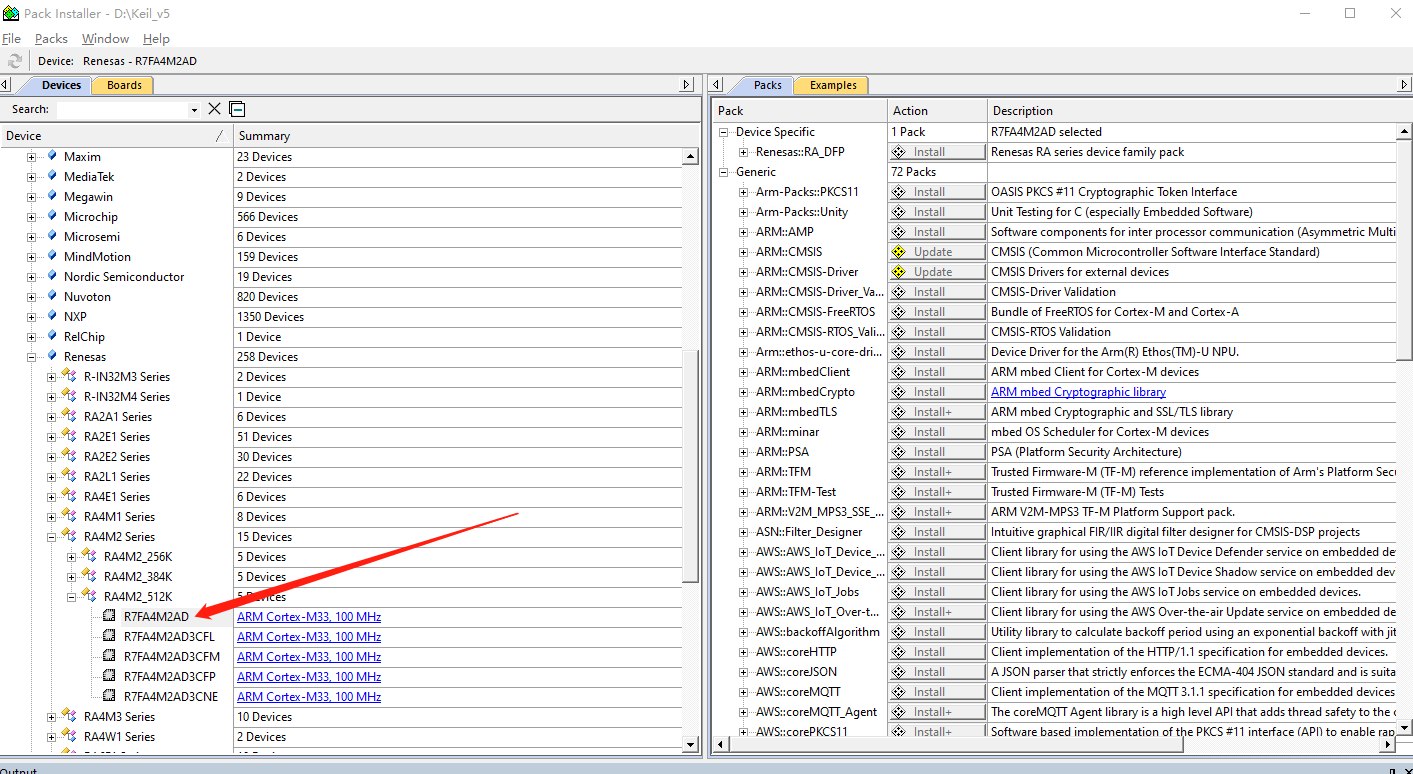Click the NXP vendor diamond icon
This screenshot has width=1413, height=774.
pos(52,316)
